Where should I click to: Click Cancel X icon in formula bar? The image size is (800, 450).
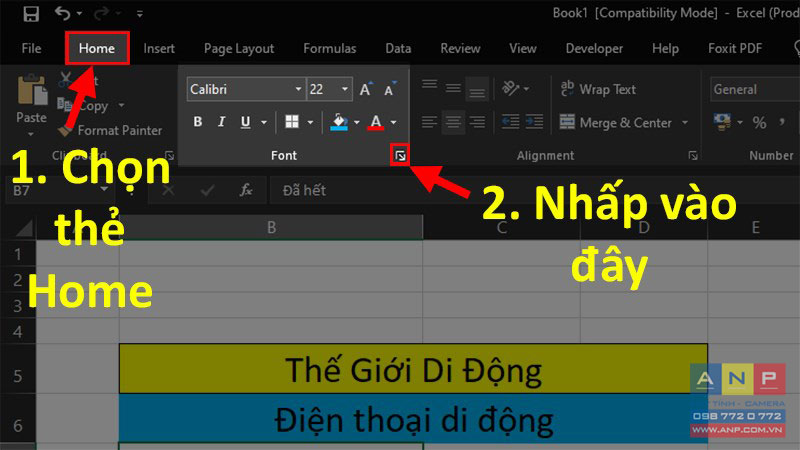pos(168,191)
